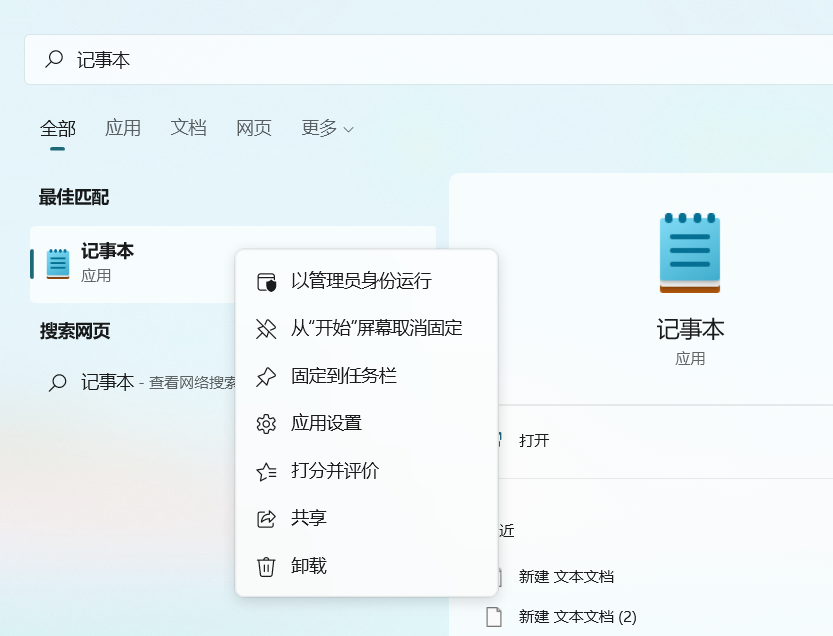The width and height of the screenshot is (833, 636).
Task: Choose 打分并评价 menu entry
Action: [367, 471]
